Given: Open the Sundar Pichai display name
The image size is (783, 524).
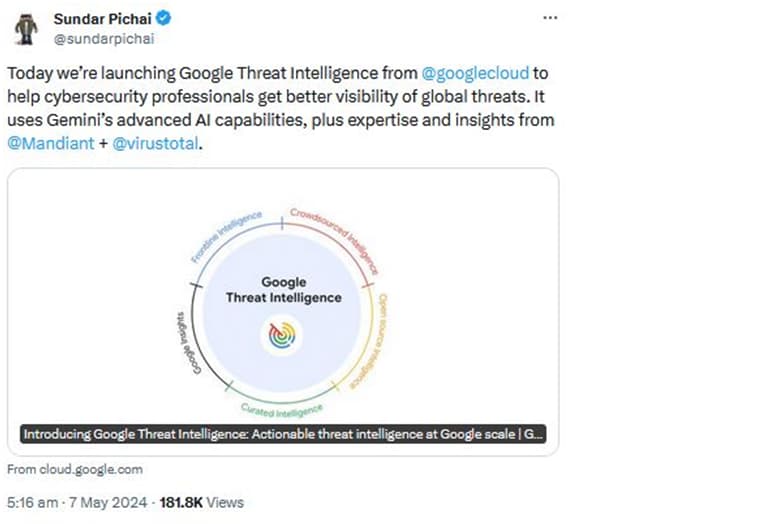Looking at the screenshot, I should 104,19.
